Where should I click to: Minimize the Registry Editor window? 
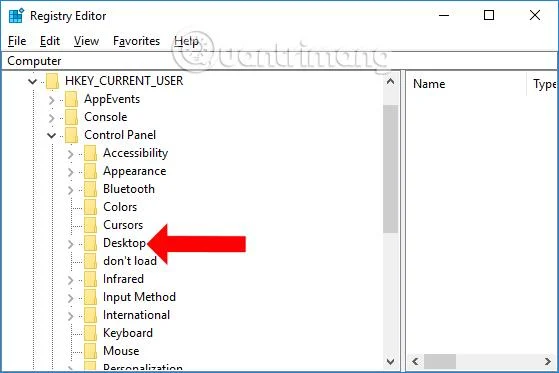coord(444,15)
